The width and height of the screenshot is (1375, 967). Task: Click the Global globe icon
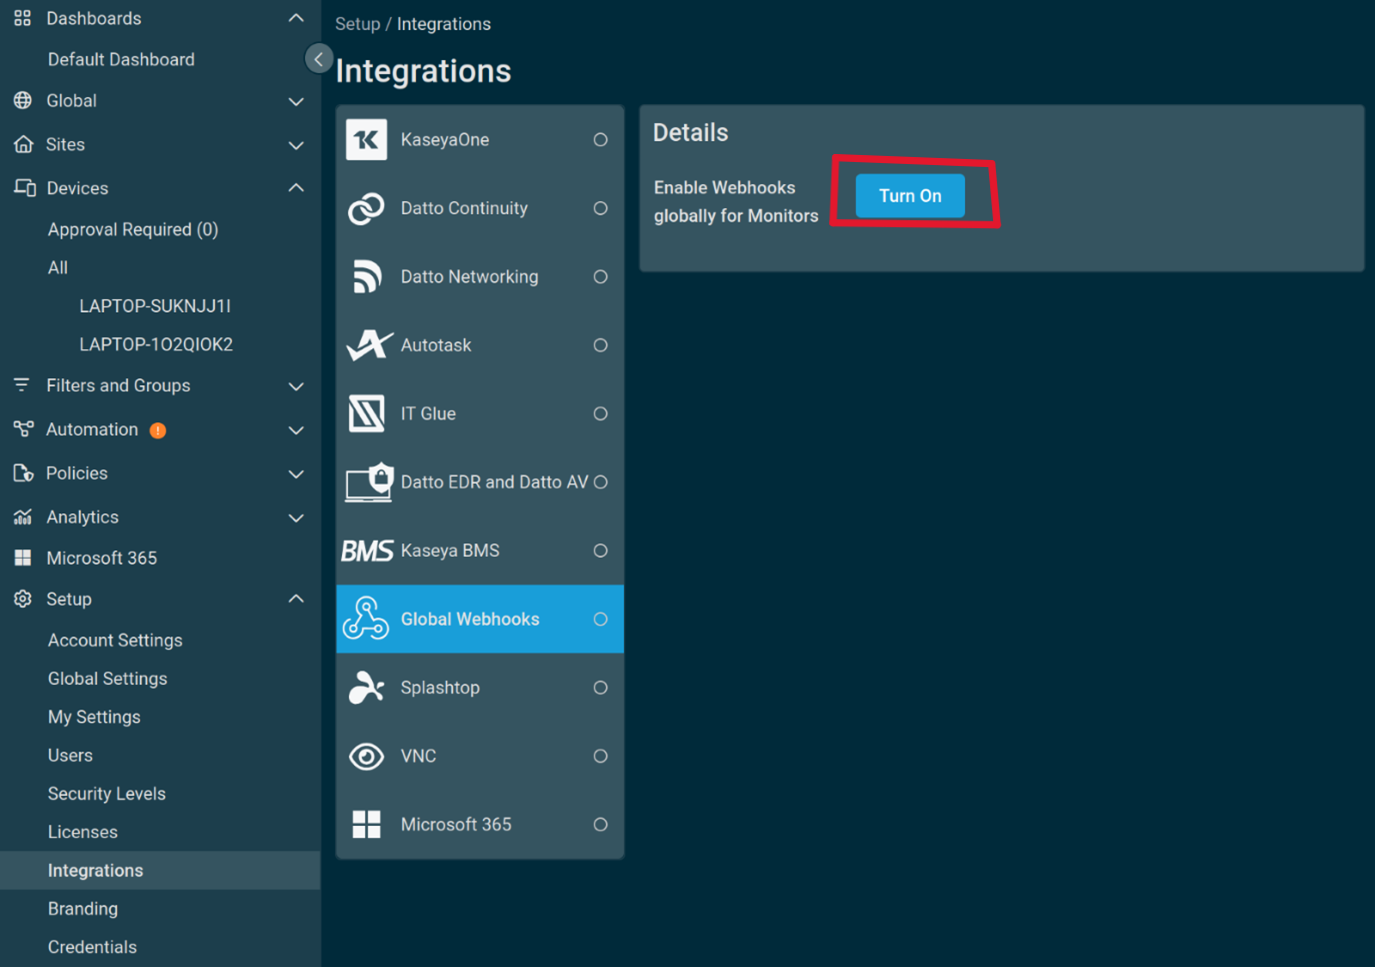(22, 100)
